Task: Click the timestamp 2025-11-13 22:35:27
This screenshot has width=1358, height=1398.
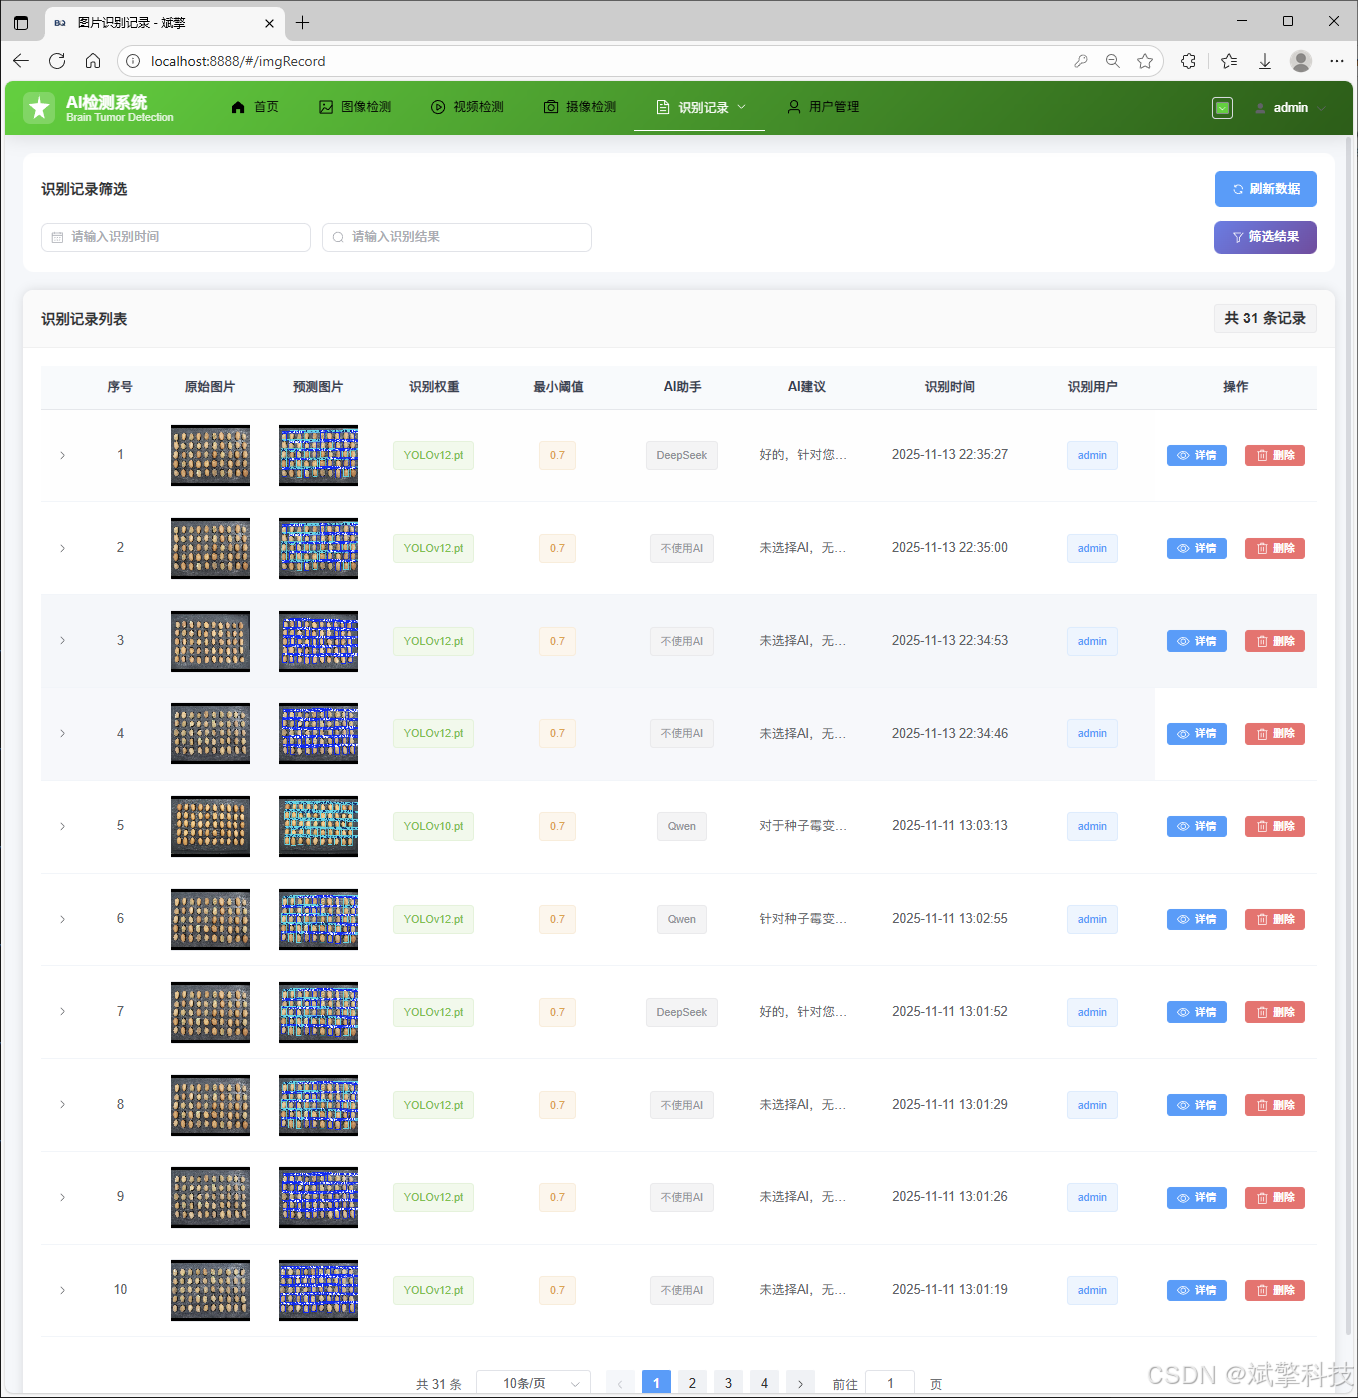Action: point(950,455)
